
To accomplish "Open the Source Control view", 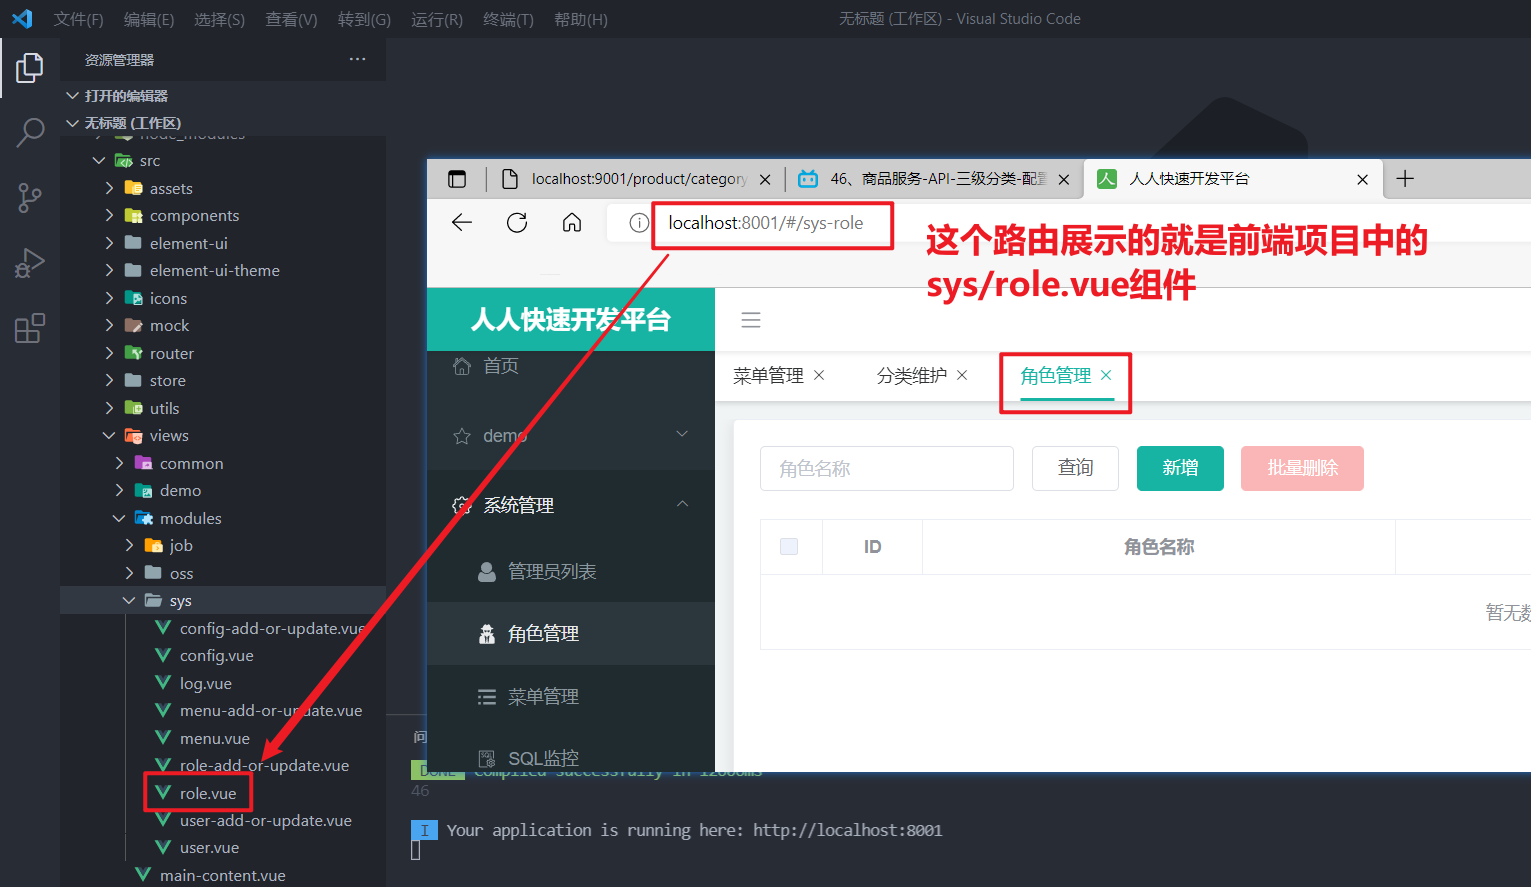I will click(30, 197).
